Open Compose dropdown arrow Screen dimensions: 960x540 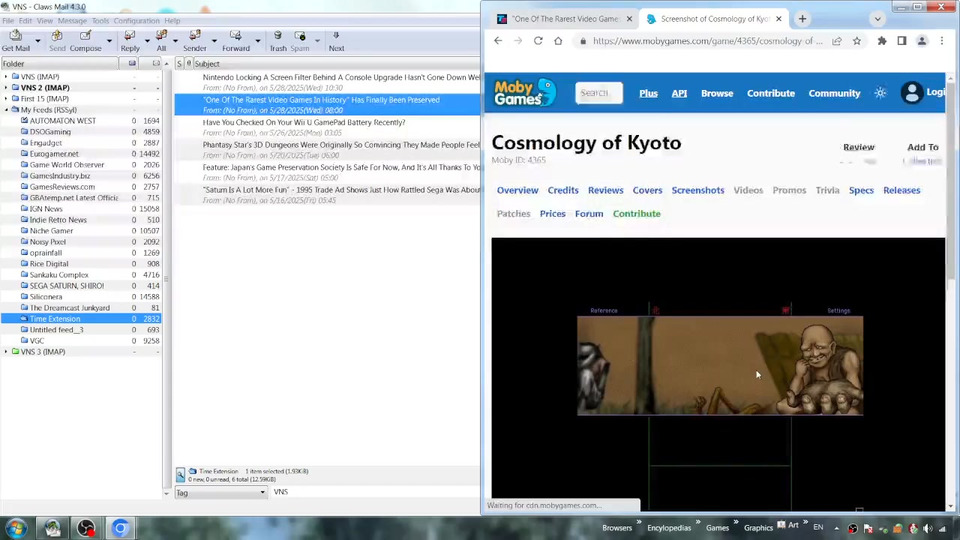[110, 41]
